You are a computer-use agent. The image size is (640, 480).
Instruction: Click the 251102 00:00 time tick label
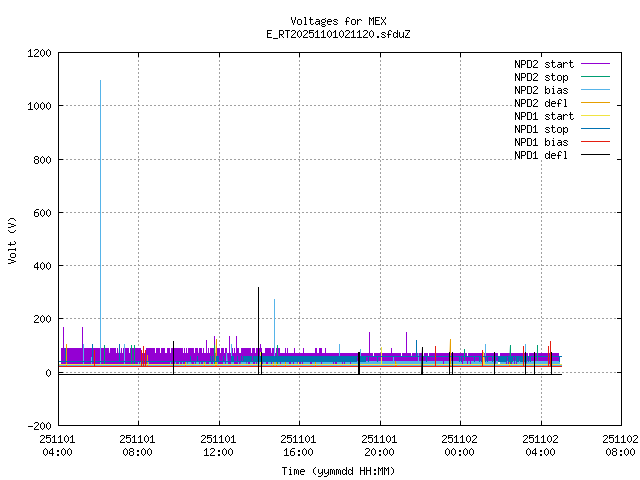click(x=460, y=445)
